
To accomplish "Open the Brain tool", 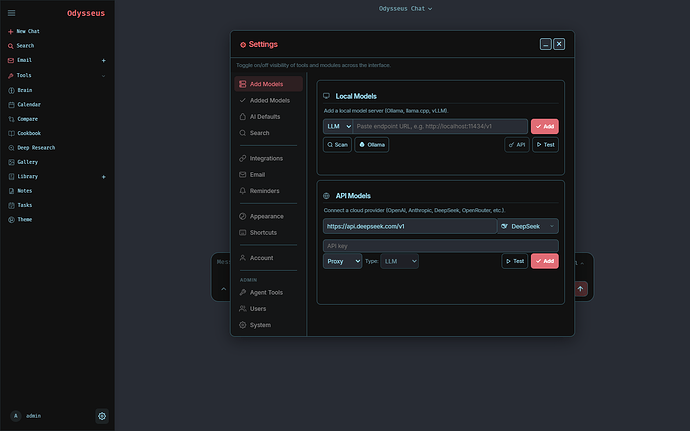I will pyautogui.click(x=20, y=90).
